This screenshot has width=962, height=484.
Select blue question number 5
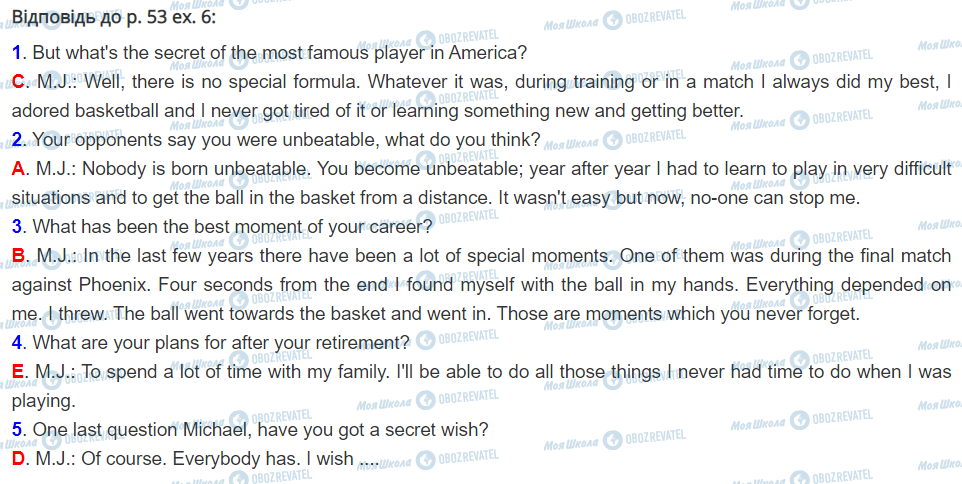18,430
